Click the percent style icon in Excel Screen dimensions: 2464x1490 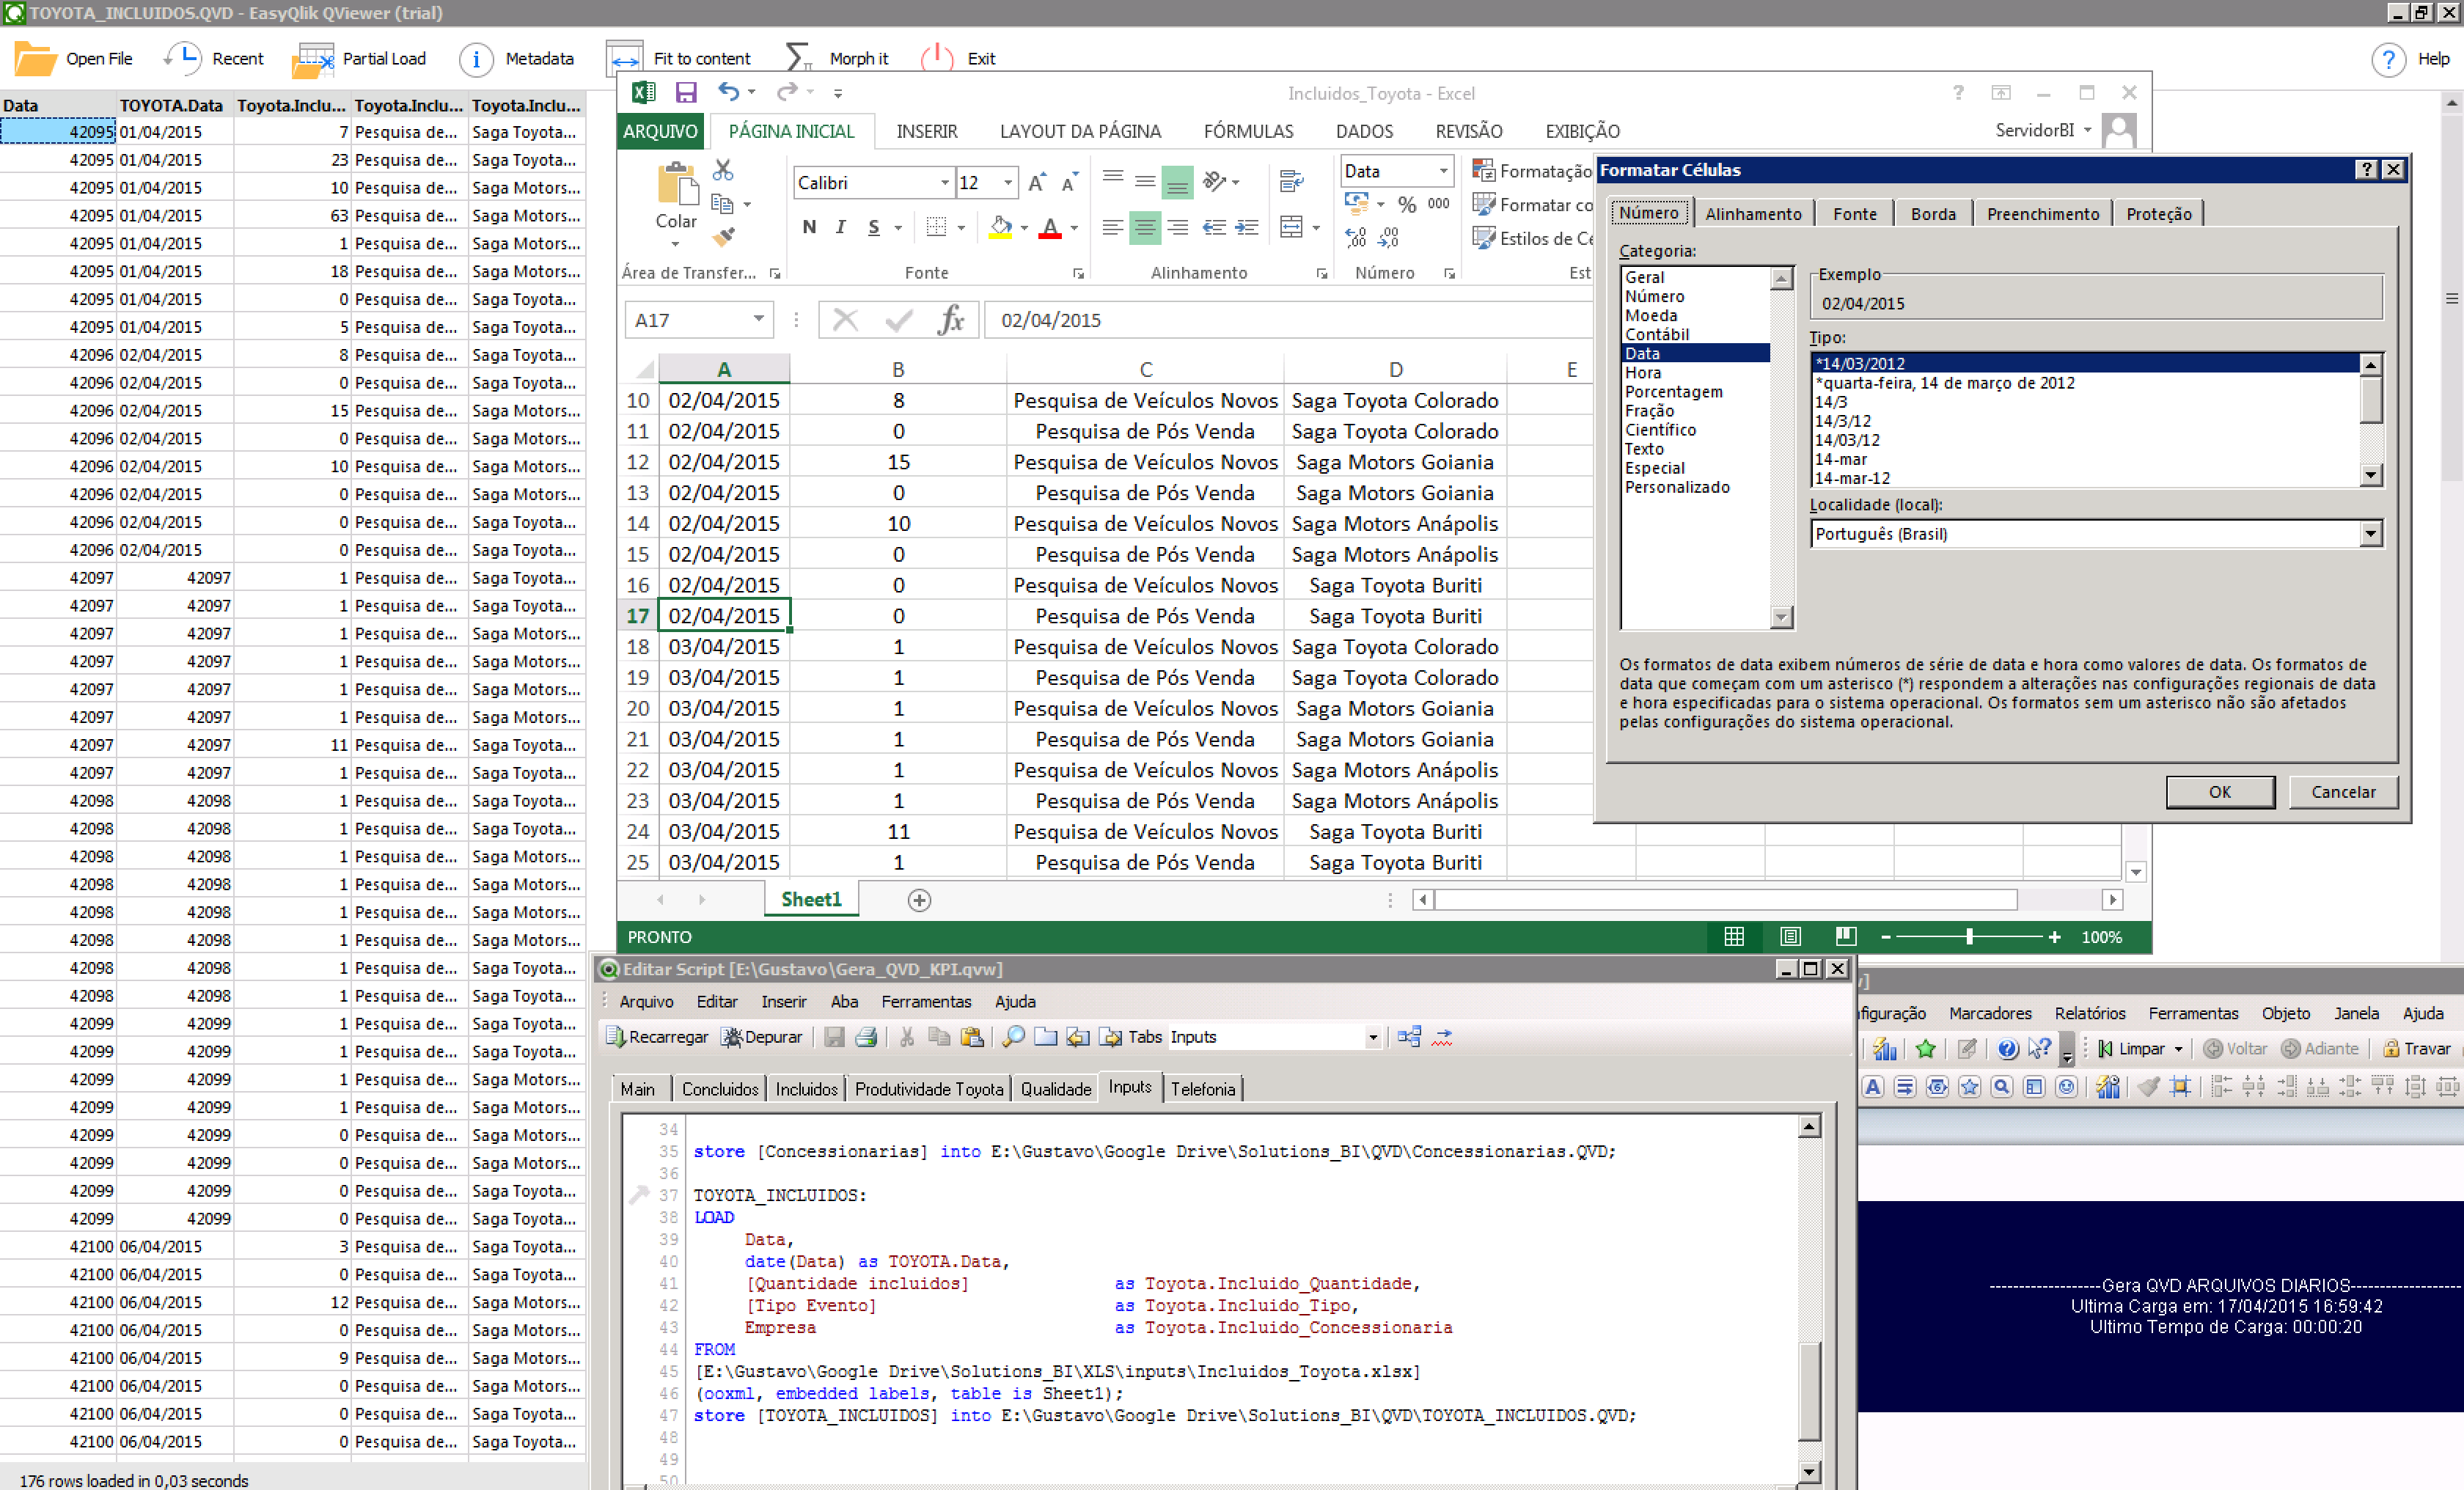[x=1407, y=205]
